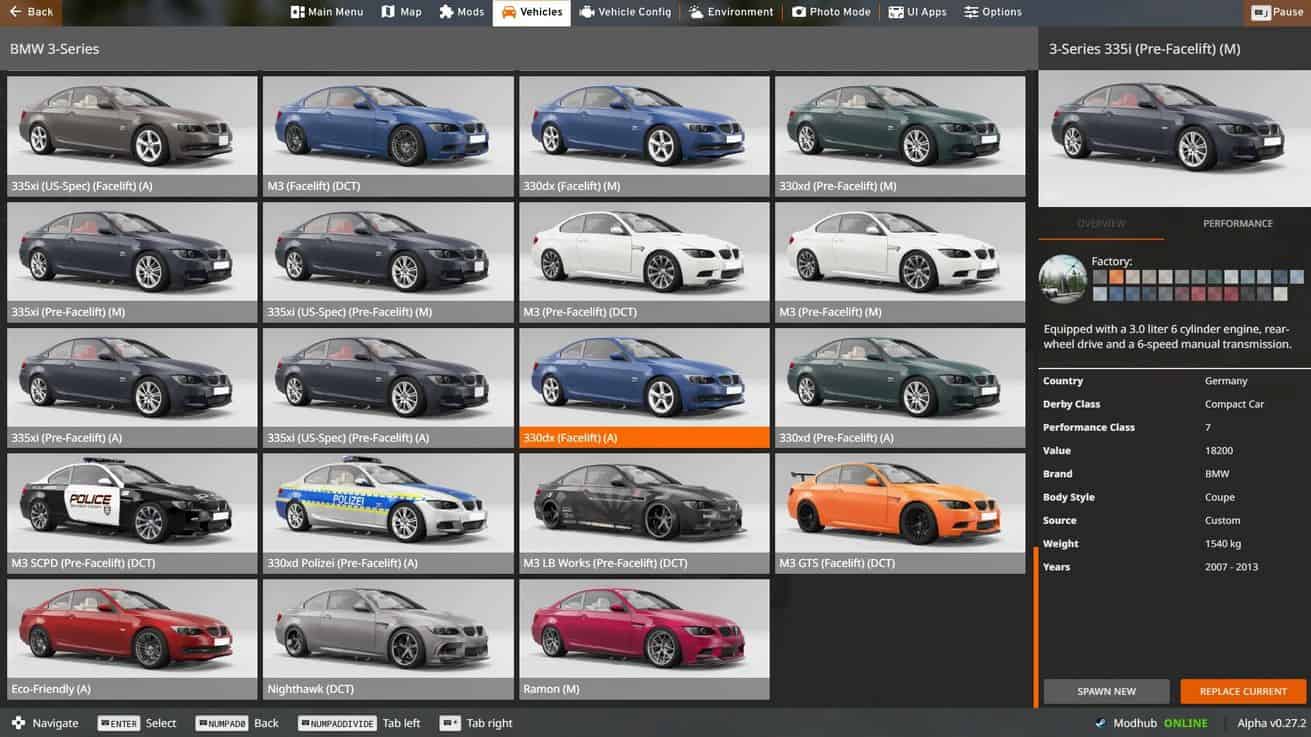The image size is (1311, 737).
Task: Enter Photo Mode via camera icon
Action: (x=799, y=12)
